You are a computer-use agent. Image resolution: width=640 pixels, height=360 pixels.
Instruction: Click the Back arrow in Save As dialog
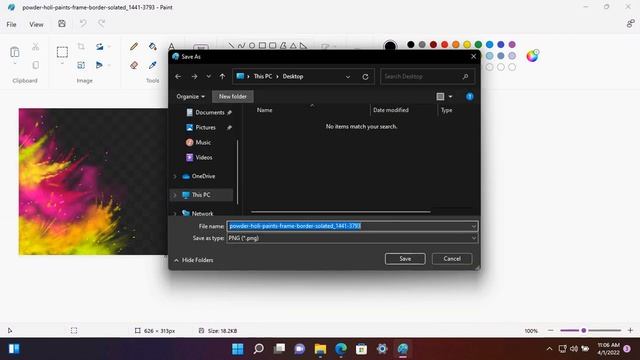(x=178, y=76)
